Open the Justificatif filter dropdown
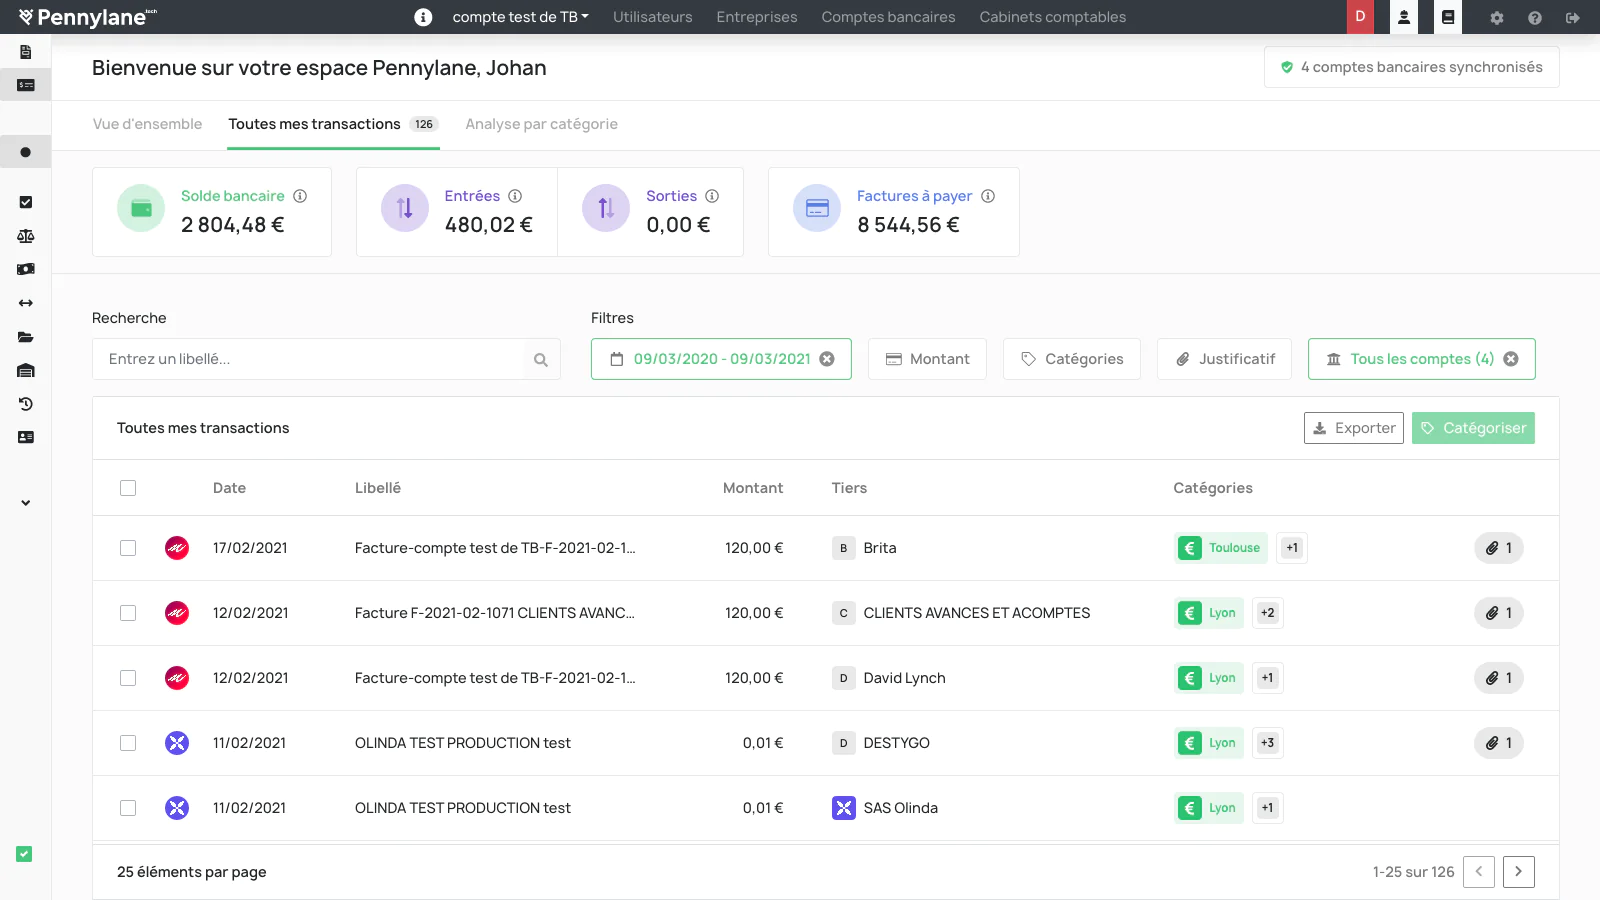Image resolution: width=1600 pixels, height=900 pixels. point(1225,359)
